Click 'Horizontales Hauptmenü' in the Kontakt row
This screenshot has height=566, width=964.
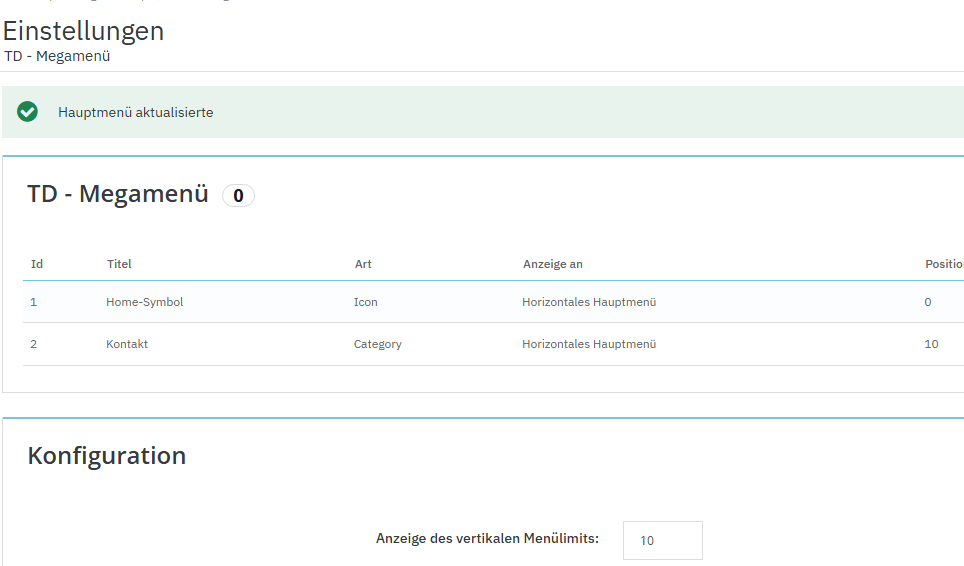[x=589, y=344]
